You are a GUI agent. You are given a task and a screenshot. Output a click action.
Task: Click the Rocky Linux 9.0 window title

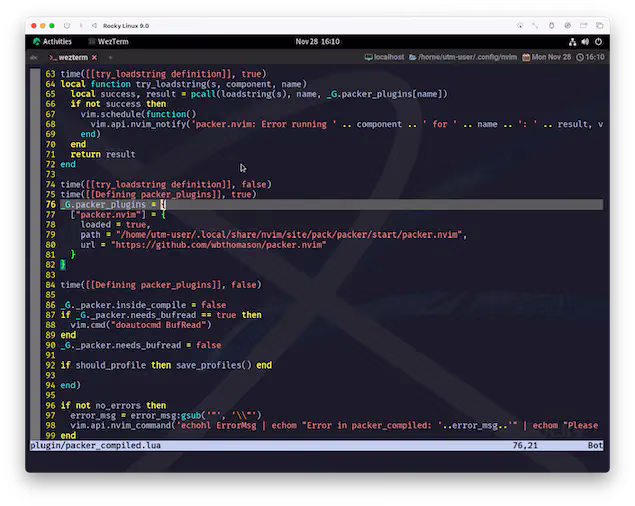tap(126, 26)
